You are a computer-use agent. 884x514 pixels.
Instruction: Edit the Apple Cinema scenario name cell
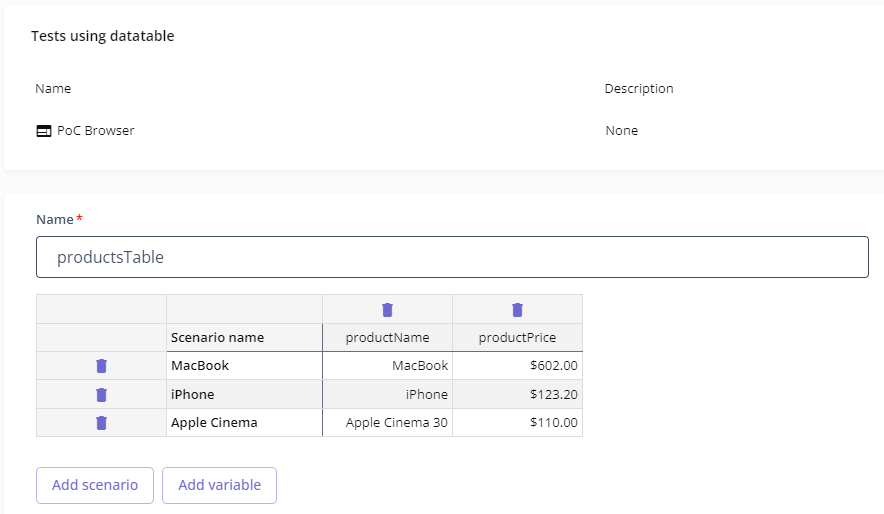click(244, 423)
